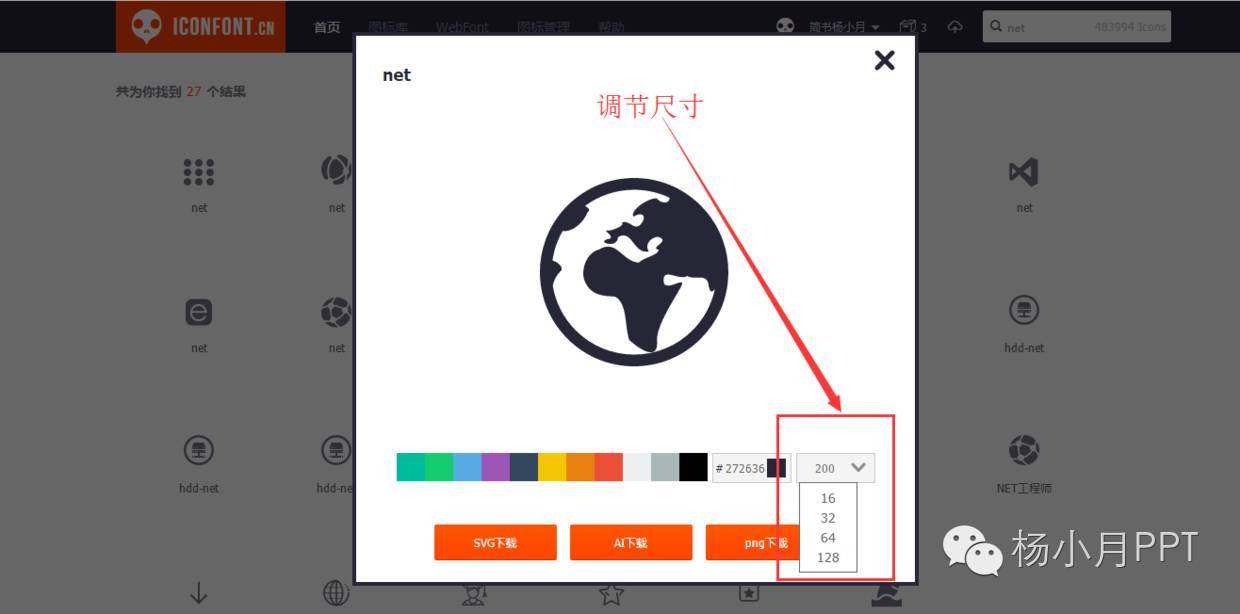
Task: Click the SVG下载 button
Action: (495, 542)
